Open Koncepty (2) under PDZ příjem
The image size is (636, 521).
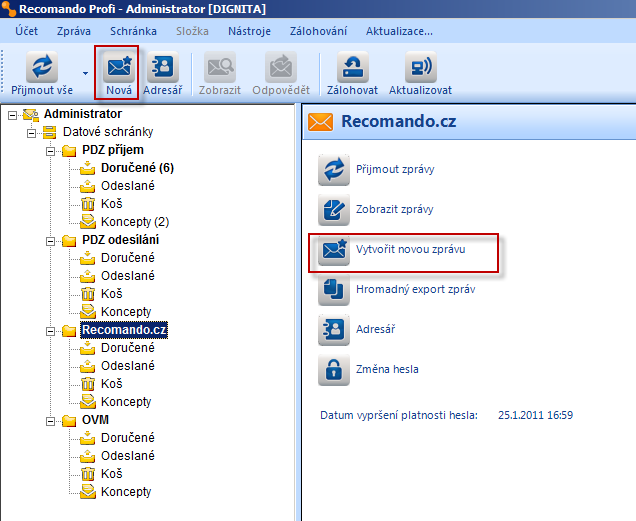[x=135, y=222]
